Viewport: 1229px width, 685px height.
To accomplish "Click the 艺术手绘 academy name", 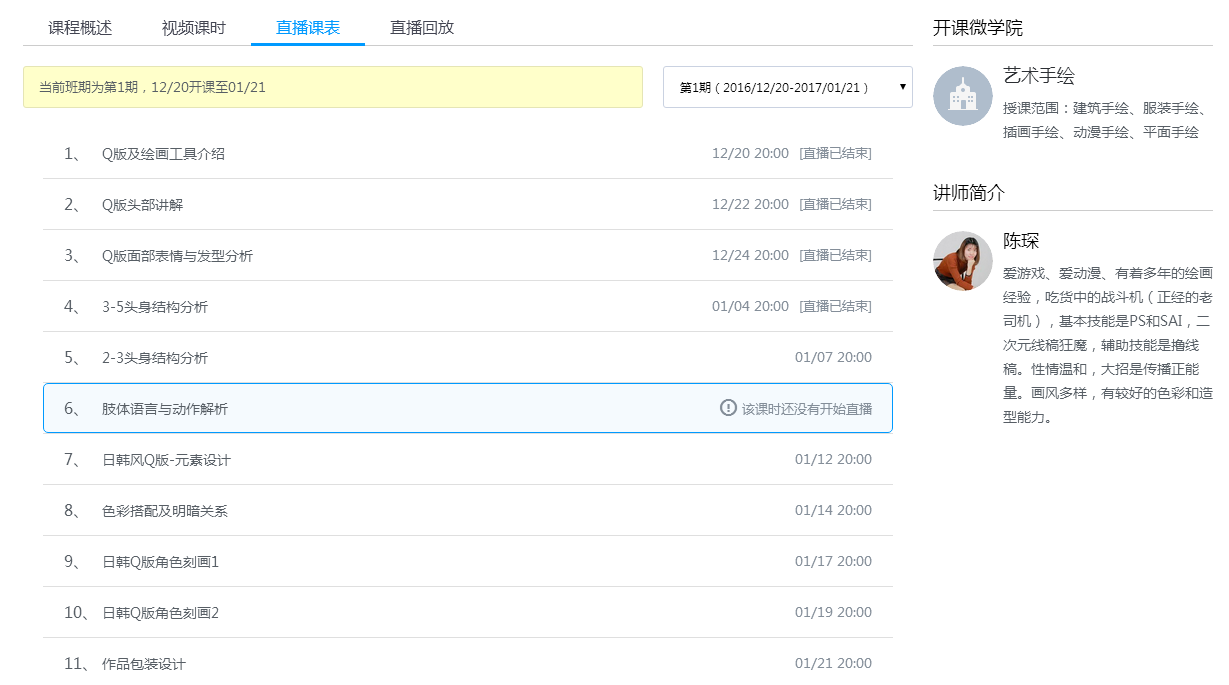I will tap(1038, 77).
